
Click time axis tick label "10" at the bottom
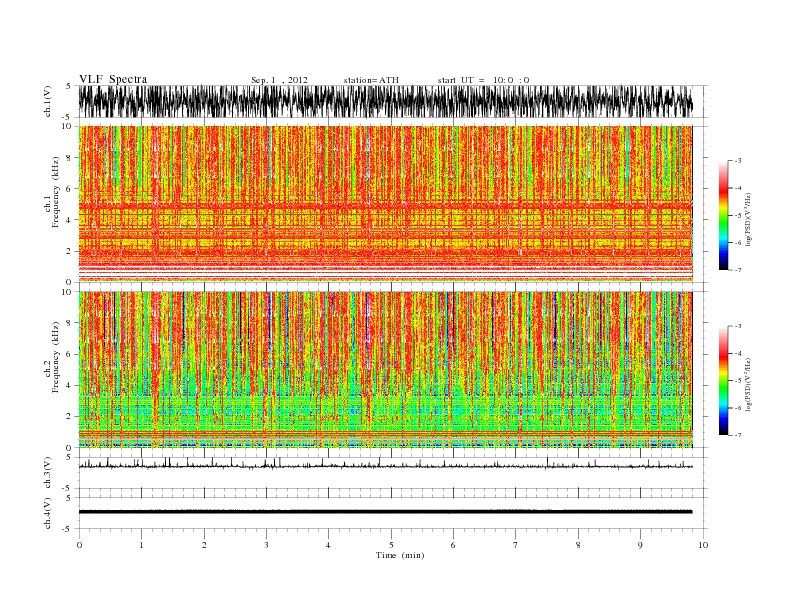pyautogui.click(x=703, y=545)
